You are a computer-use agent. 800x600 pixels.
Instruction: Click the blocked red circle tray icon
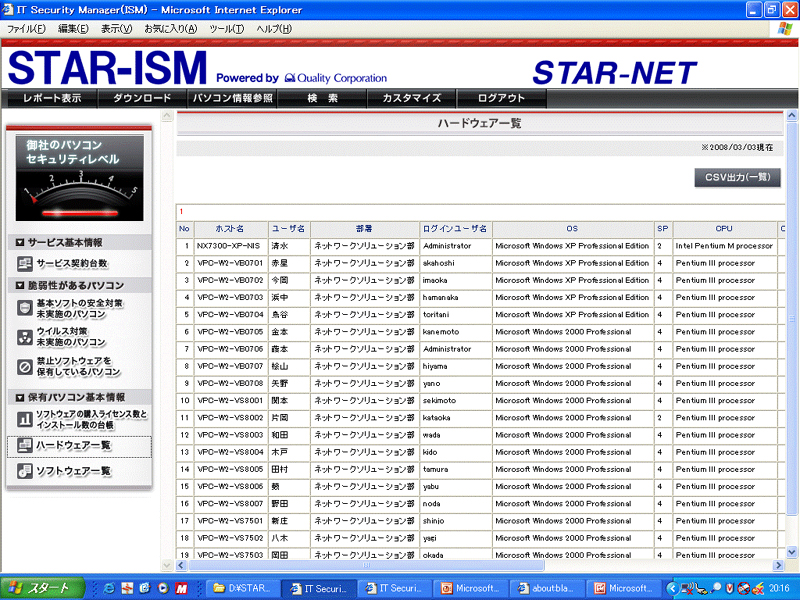[x=743, y=588]
